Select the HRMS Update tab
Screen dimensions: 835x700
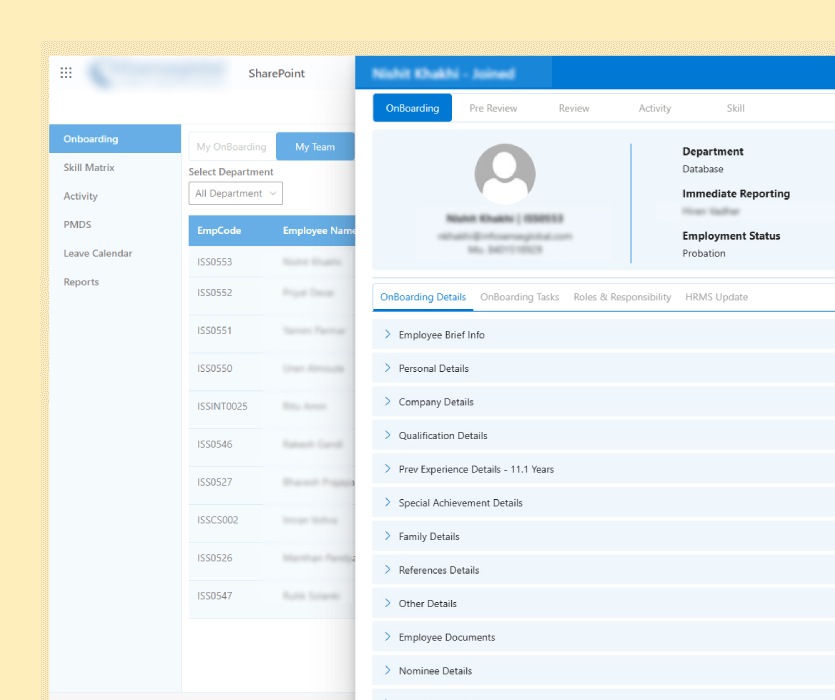[716, 297]
